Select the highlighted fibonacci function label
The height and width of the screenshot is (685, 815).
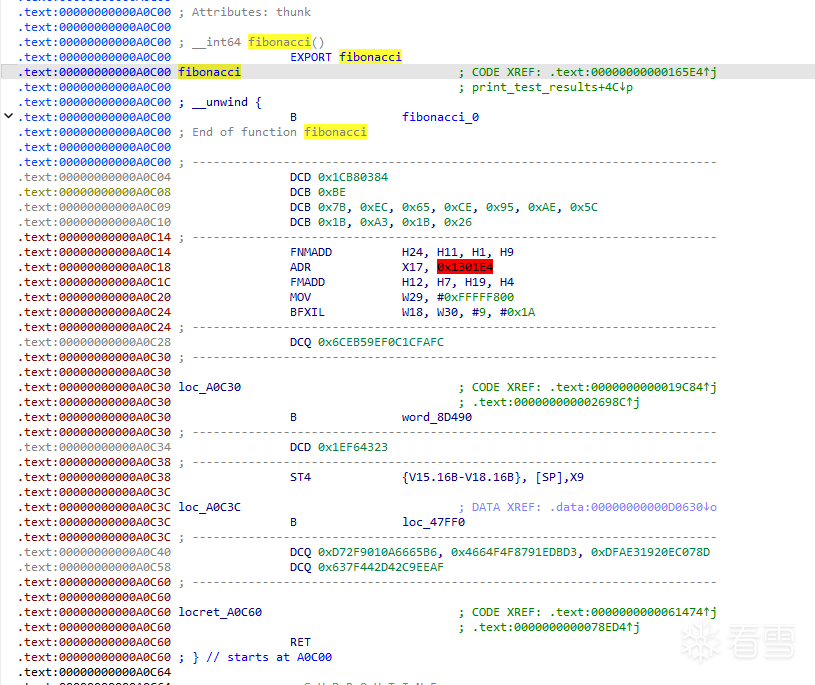click(209, 72)
